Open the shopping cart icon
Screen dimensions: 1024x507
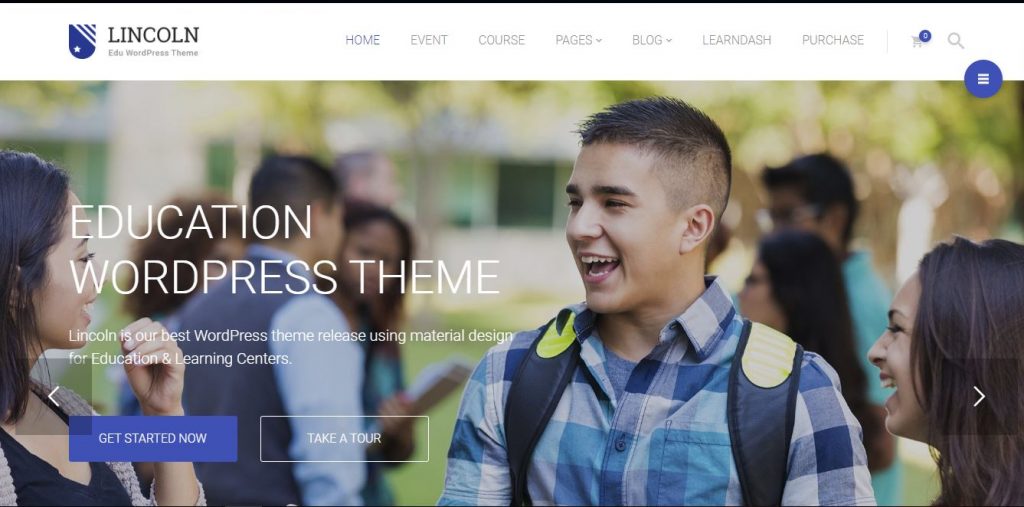(x=917, y=42)
